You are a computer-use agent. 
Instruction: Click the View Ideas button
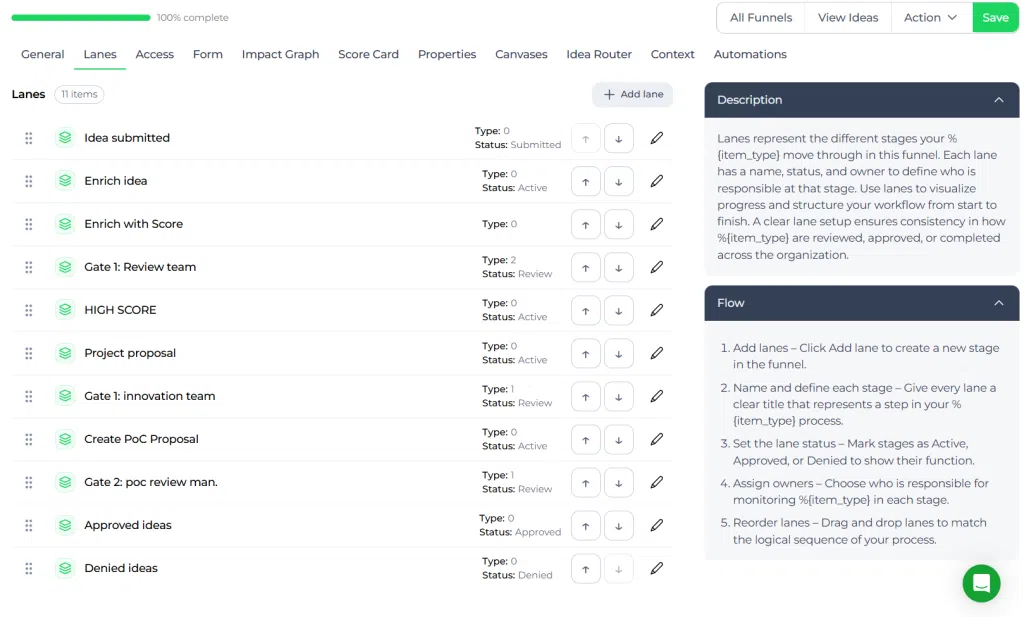pyautogui.click(x=848, y=18)
